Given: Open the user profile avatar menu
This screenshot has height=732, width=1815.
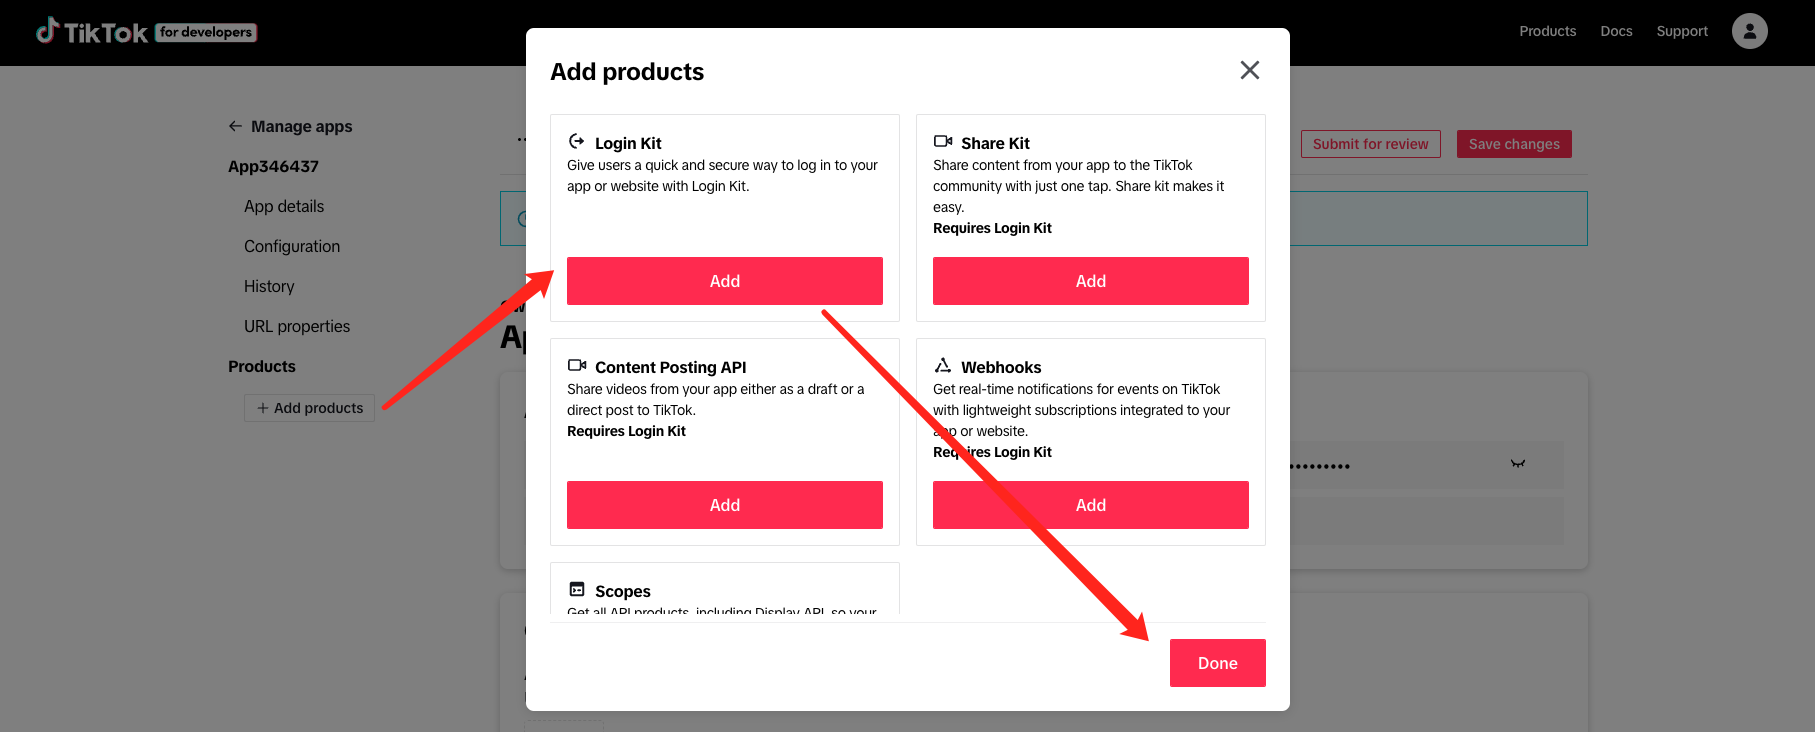Looking at the screenshot, I should click(1749, 31).
